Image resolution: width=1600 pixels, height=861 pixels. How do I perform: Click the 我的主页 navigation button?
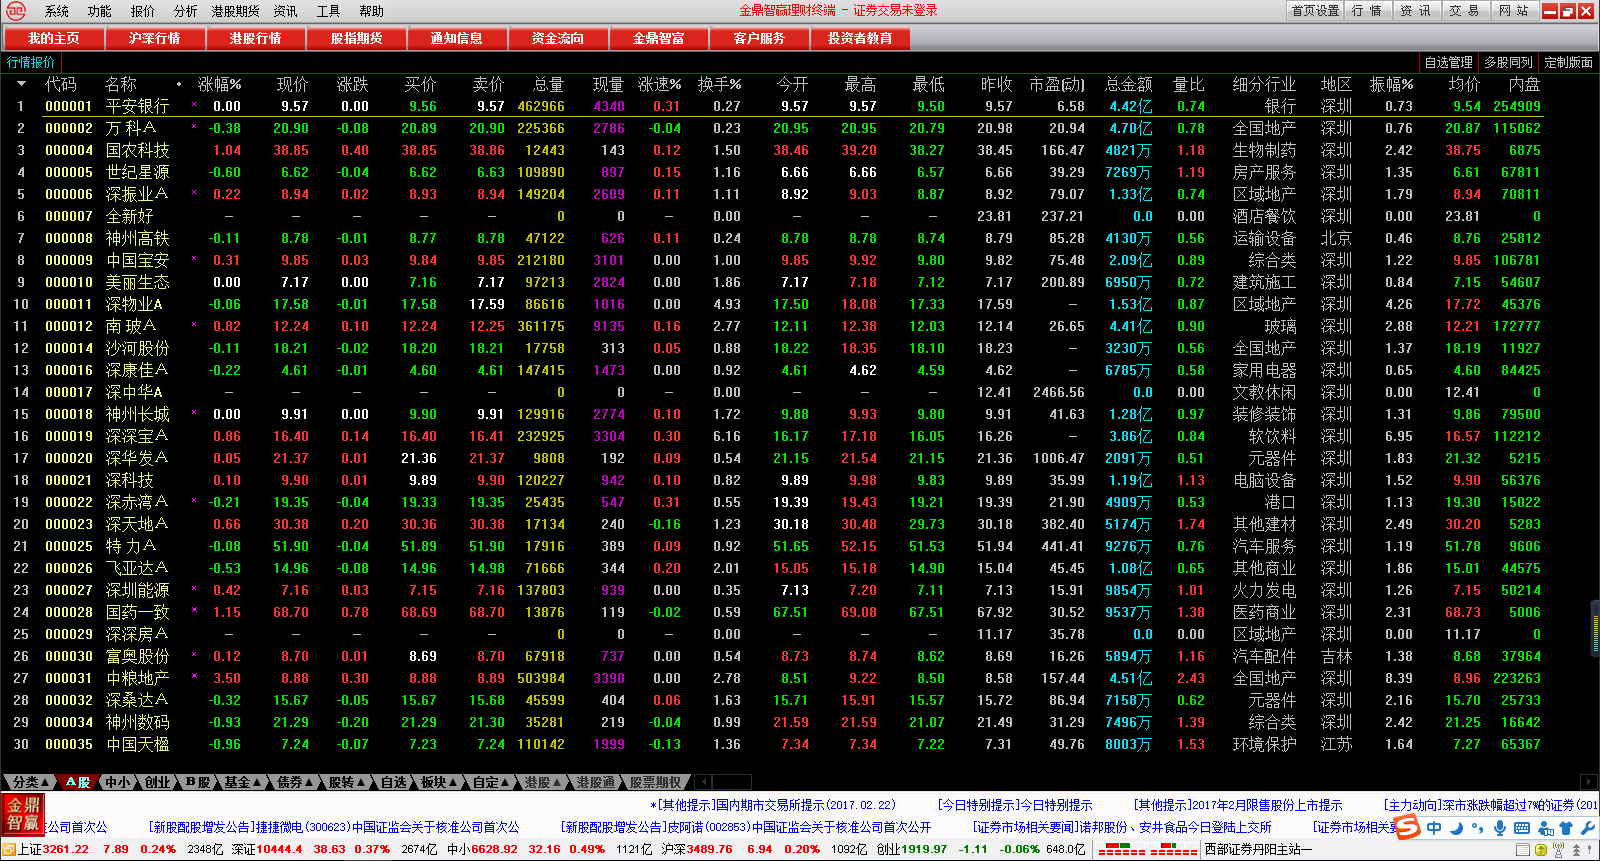click(x=54, y=38)
